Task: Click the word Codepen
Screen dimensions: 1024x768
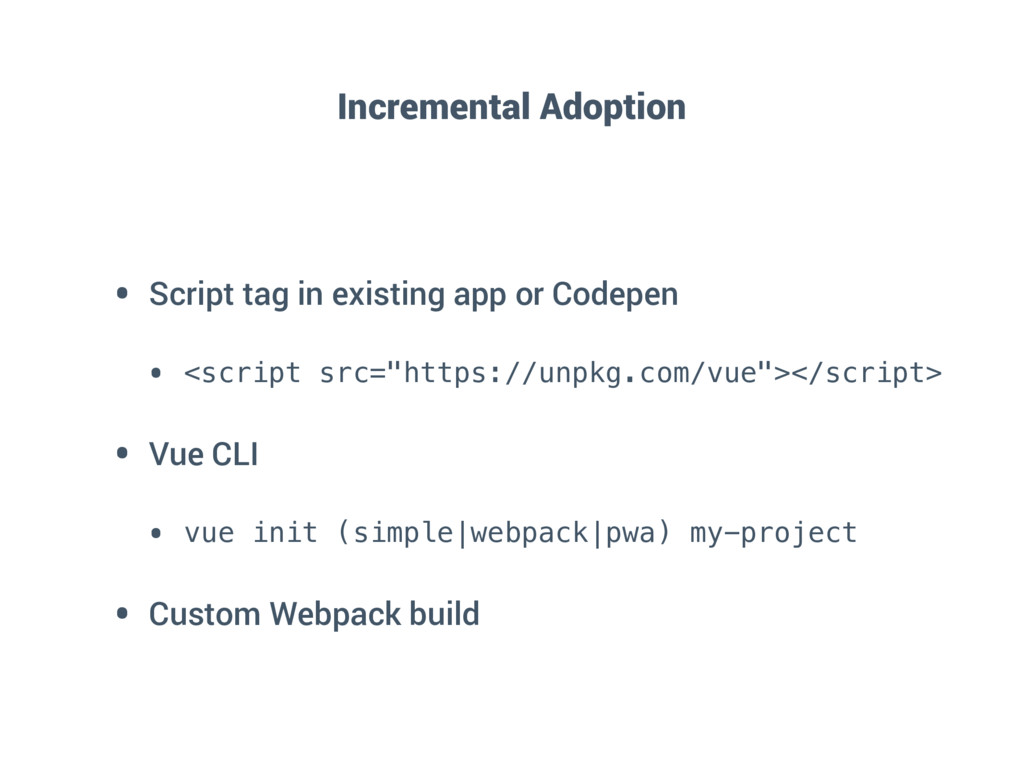Action: 615,295
